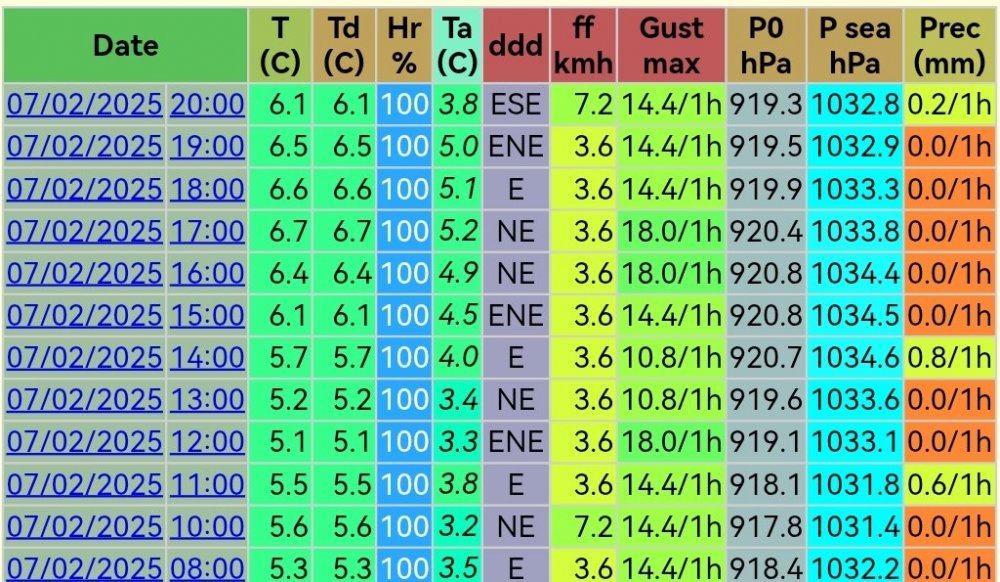Click the Prec (mm) column header
Viewport: 1000px width, 582px height.
[x=949, y=45]
